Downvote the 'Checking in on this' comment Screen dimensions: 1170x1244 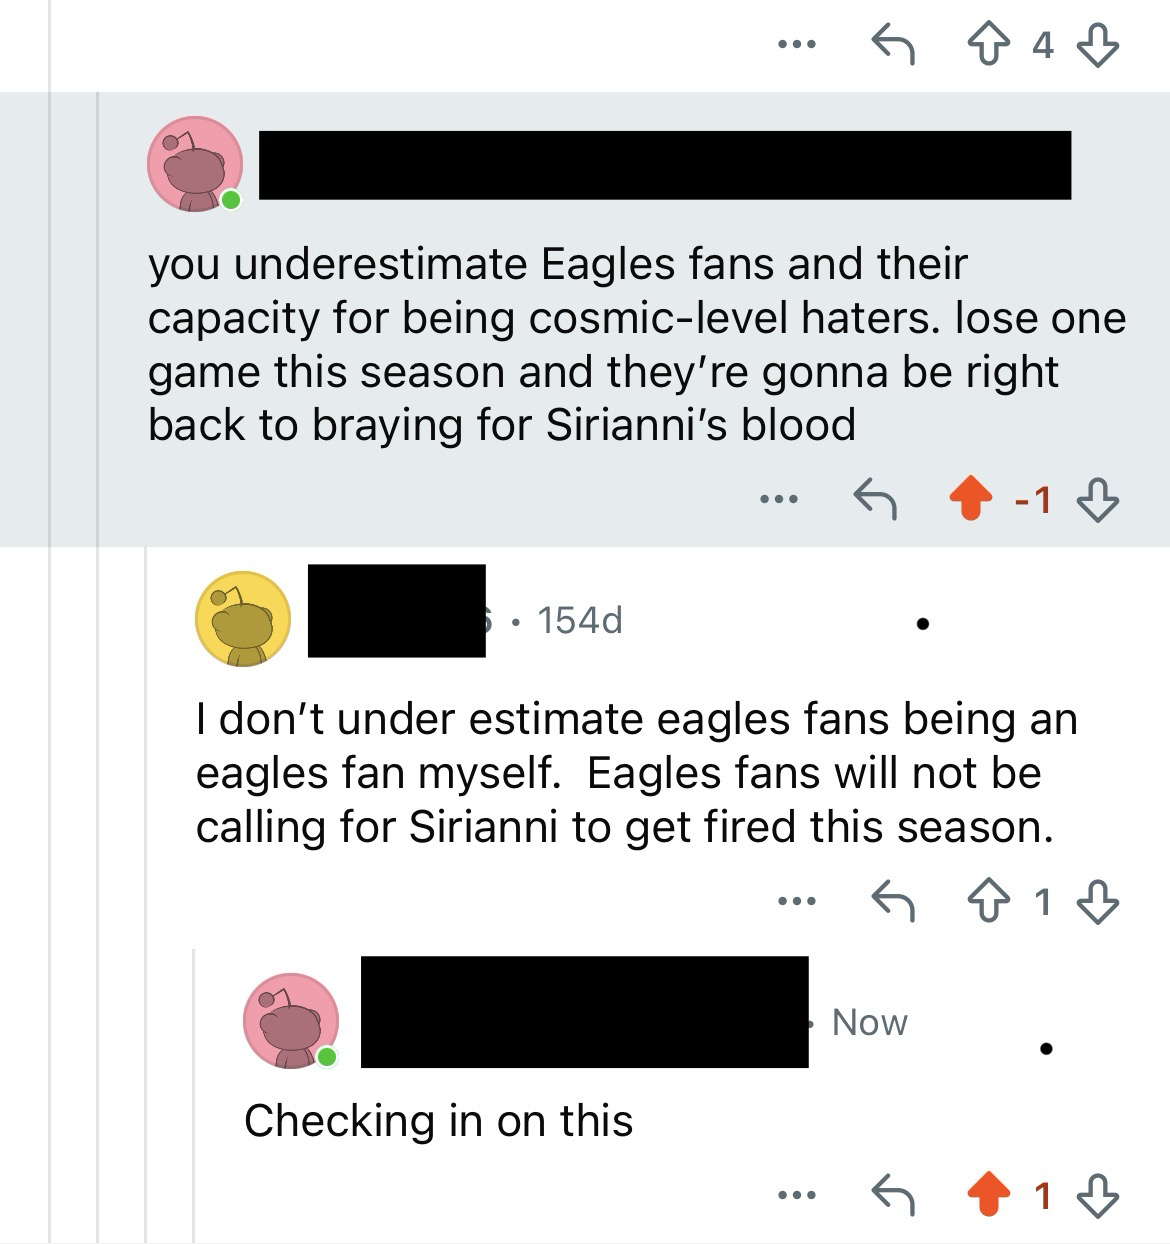pyautogui.click(x=1097, y=1195)
